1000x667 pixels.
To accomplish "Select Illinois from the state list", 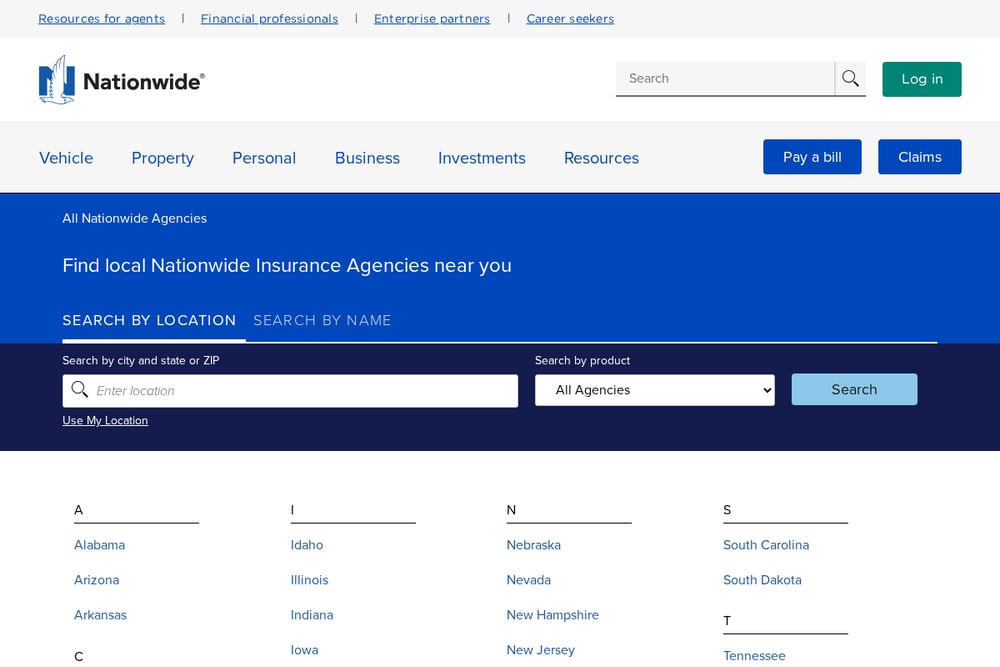I will [309, 580].
